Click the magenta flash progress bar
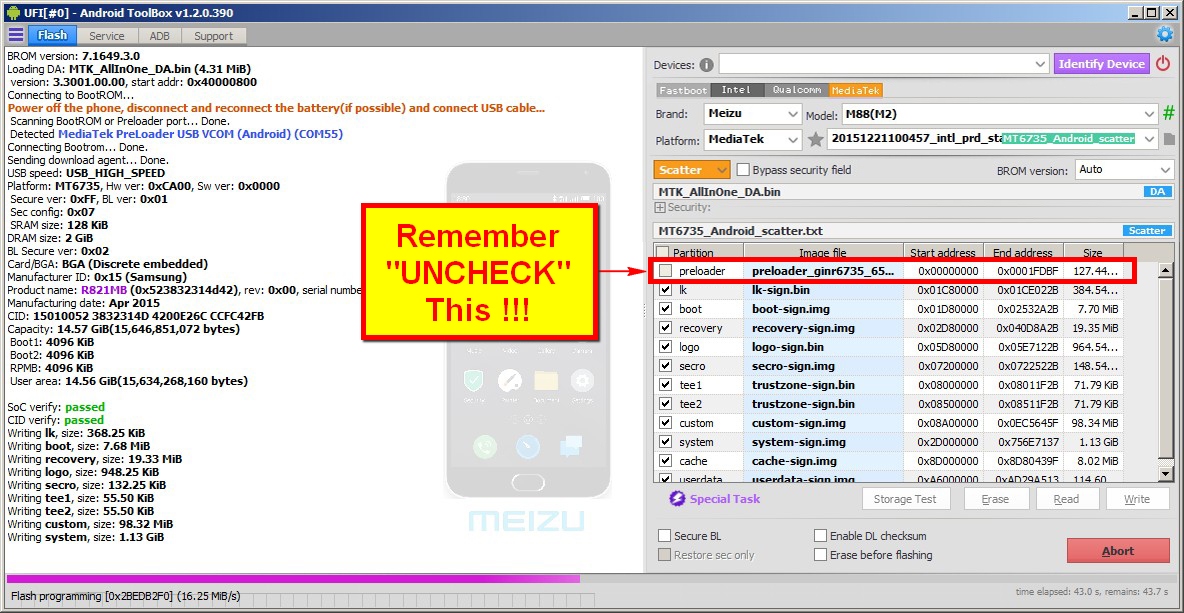The height and width of the screenshot is (613, 1184). [293, 579]
